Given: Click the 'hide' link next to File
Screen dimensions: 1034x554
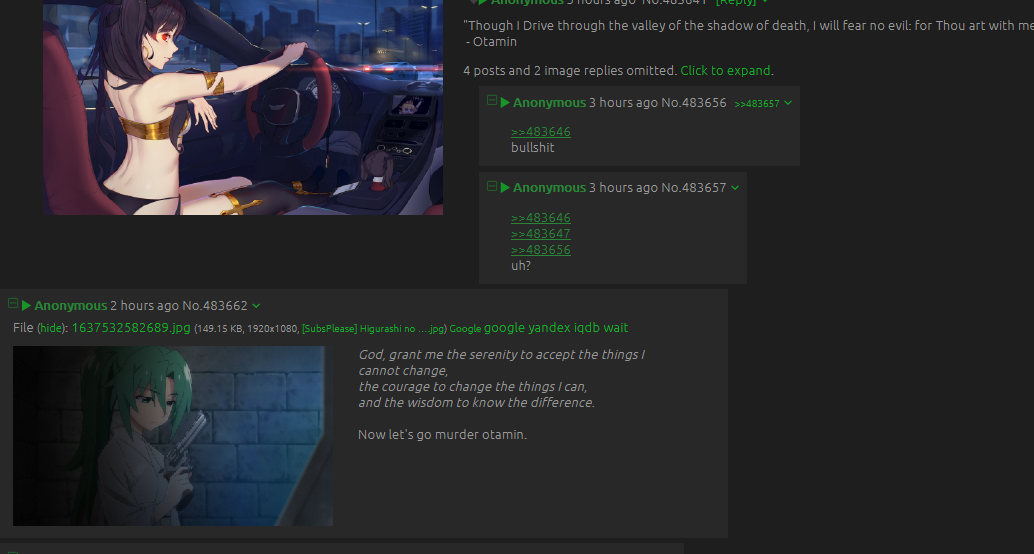Looking at the screenshot, I should tap(50, 328).
